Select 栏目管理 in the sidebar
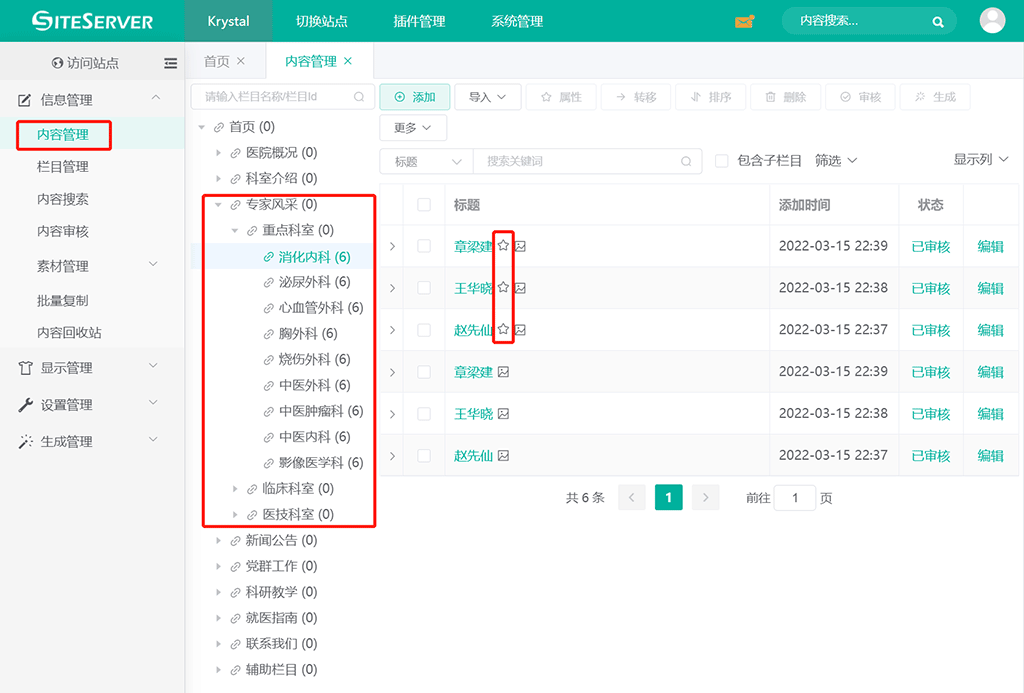Viewport: 1024px width, 693px height. click(x=63, y=167)
